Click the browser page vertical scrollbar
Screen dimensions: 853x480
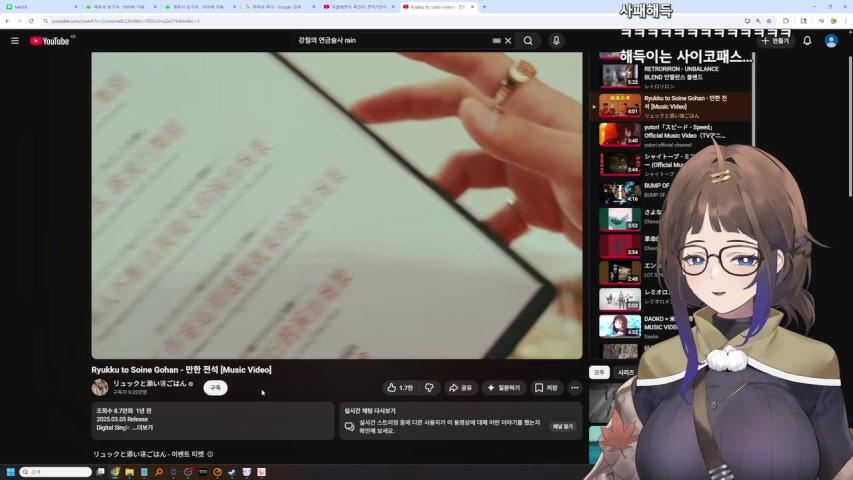tap(850, 125)
